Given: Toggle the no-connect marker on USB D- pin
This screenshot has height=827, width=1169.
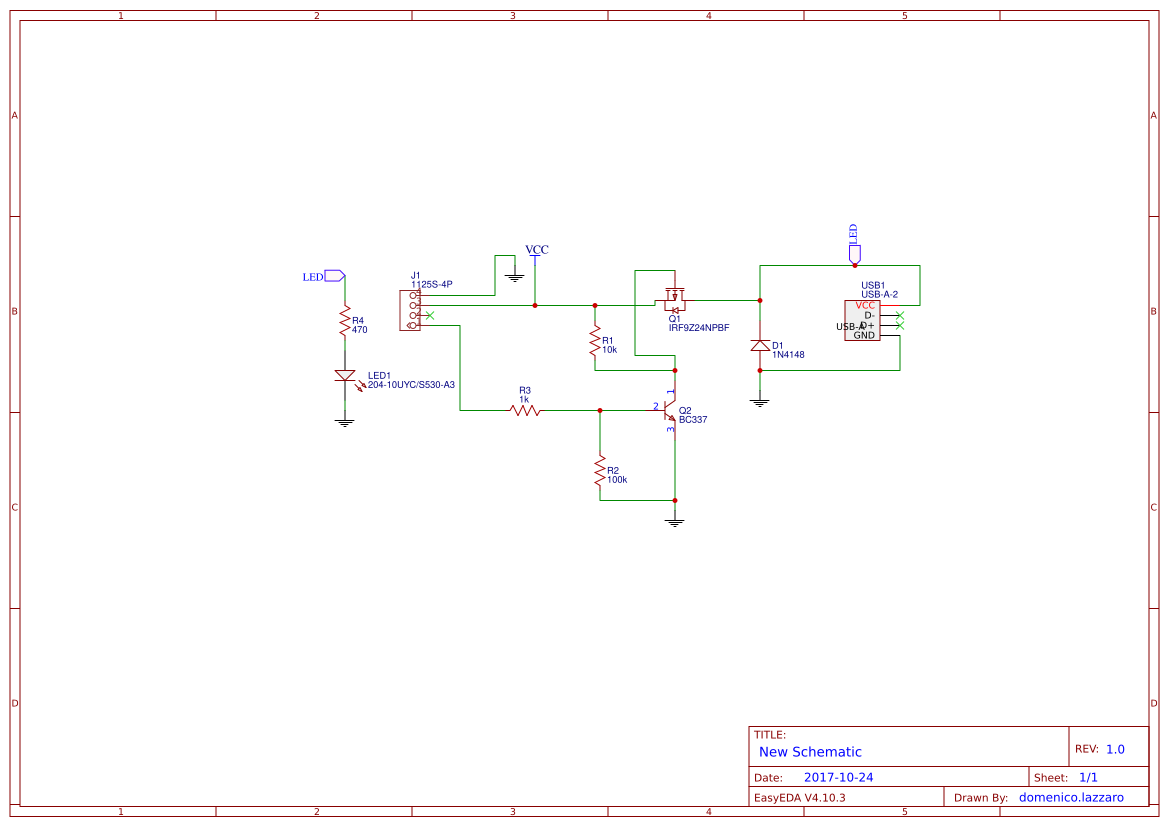Looking at the screenshot, I should pyautogui.click(x=900, y=315).
